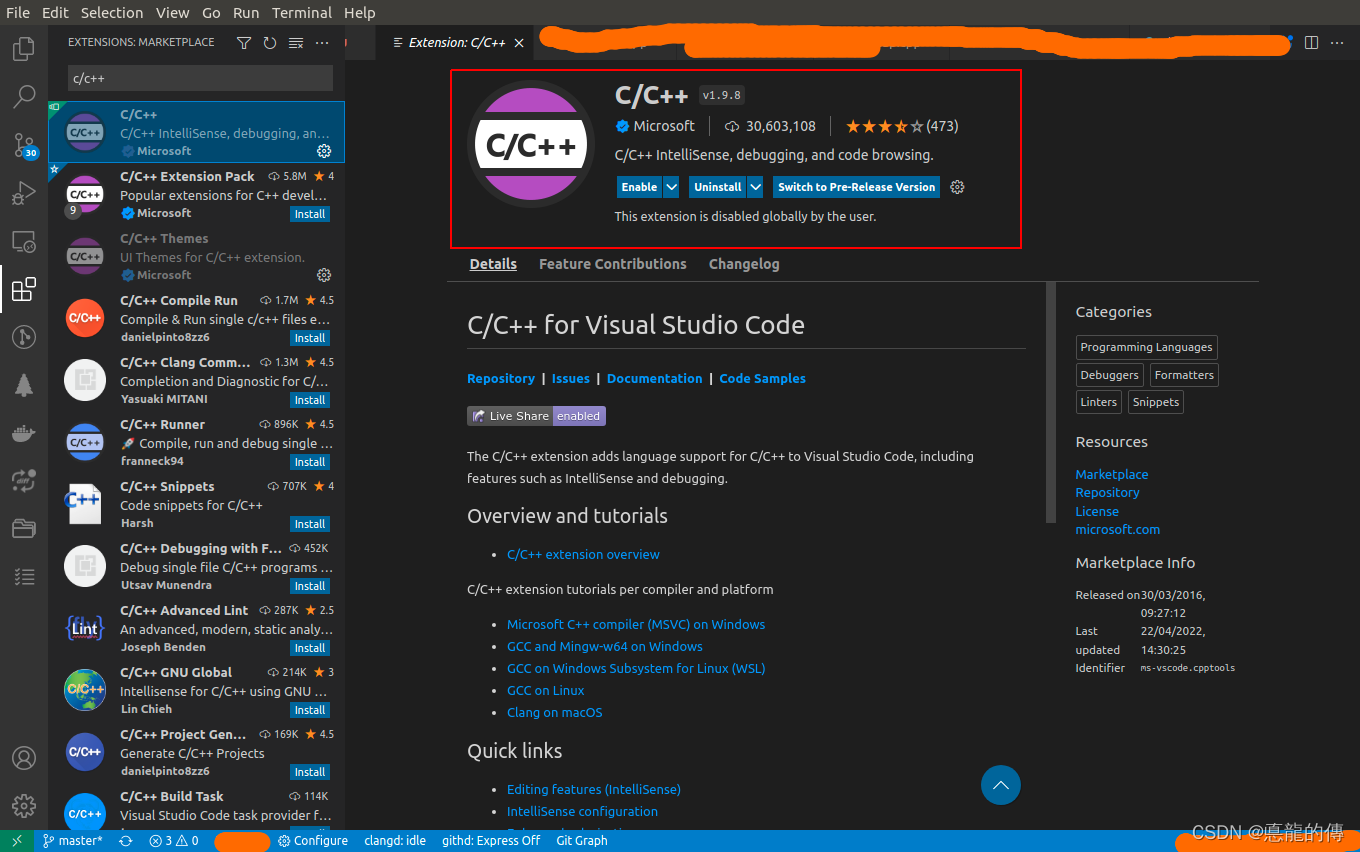Open Clang on macOS link

click(x=555, y=712)
